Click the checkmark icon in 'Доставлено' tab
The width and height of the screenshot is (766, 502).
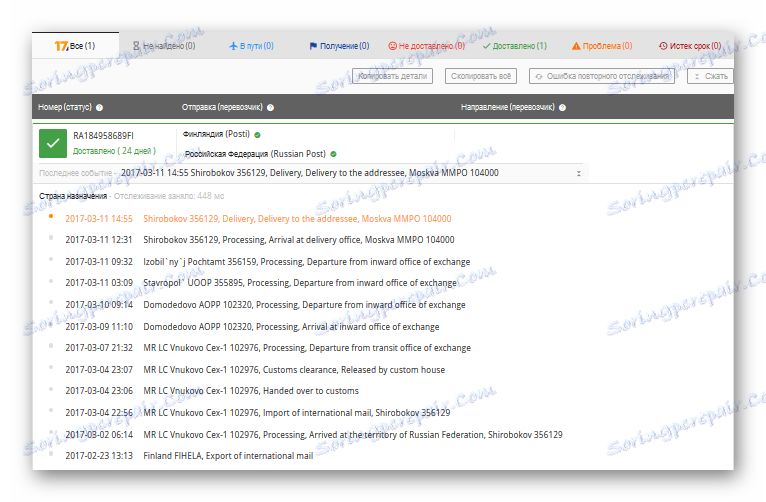[486, 46]
